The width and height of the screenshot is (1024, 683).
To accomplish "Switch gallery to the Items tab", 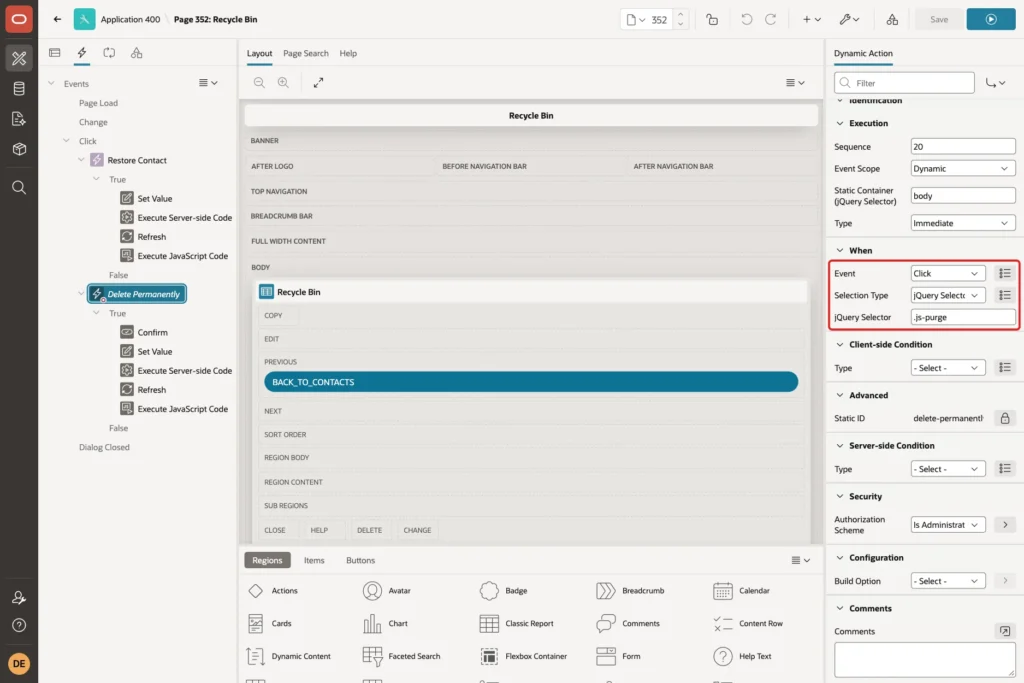I will pyautogui.click(x=314, y=560).
